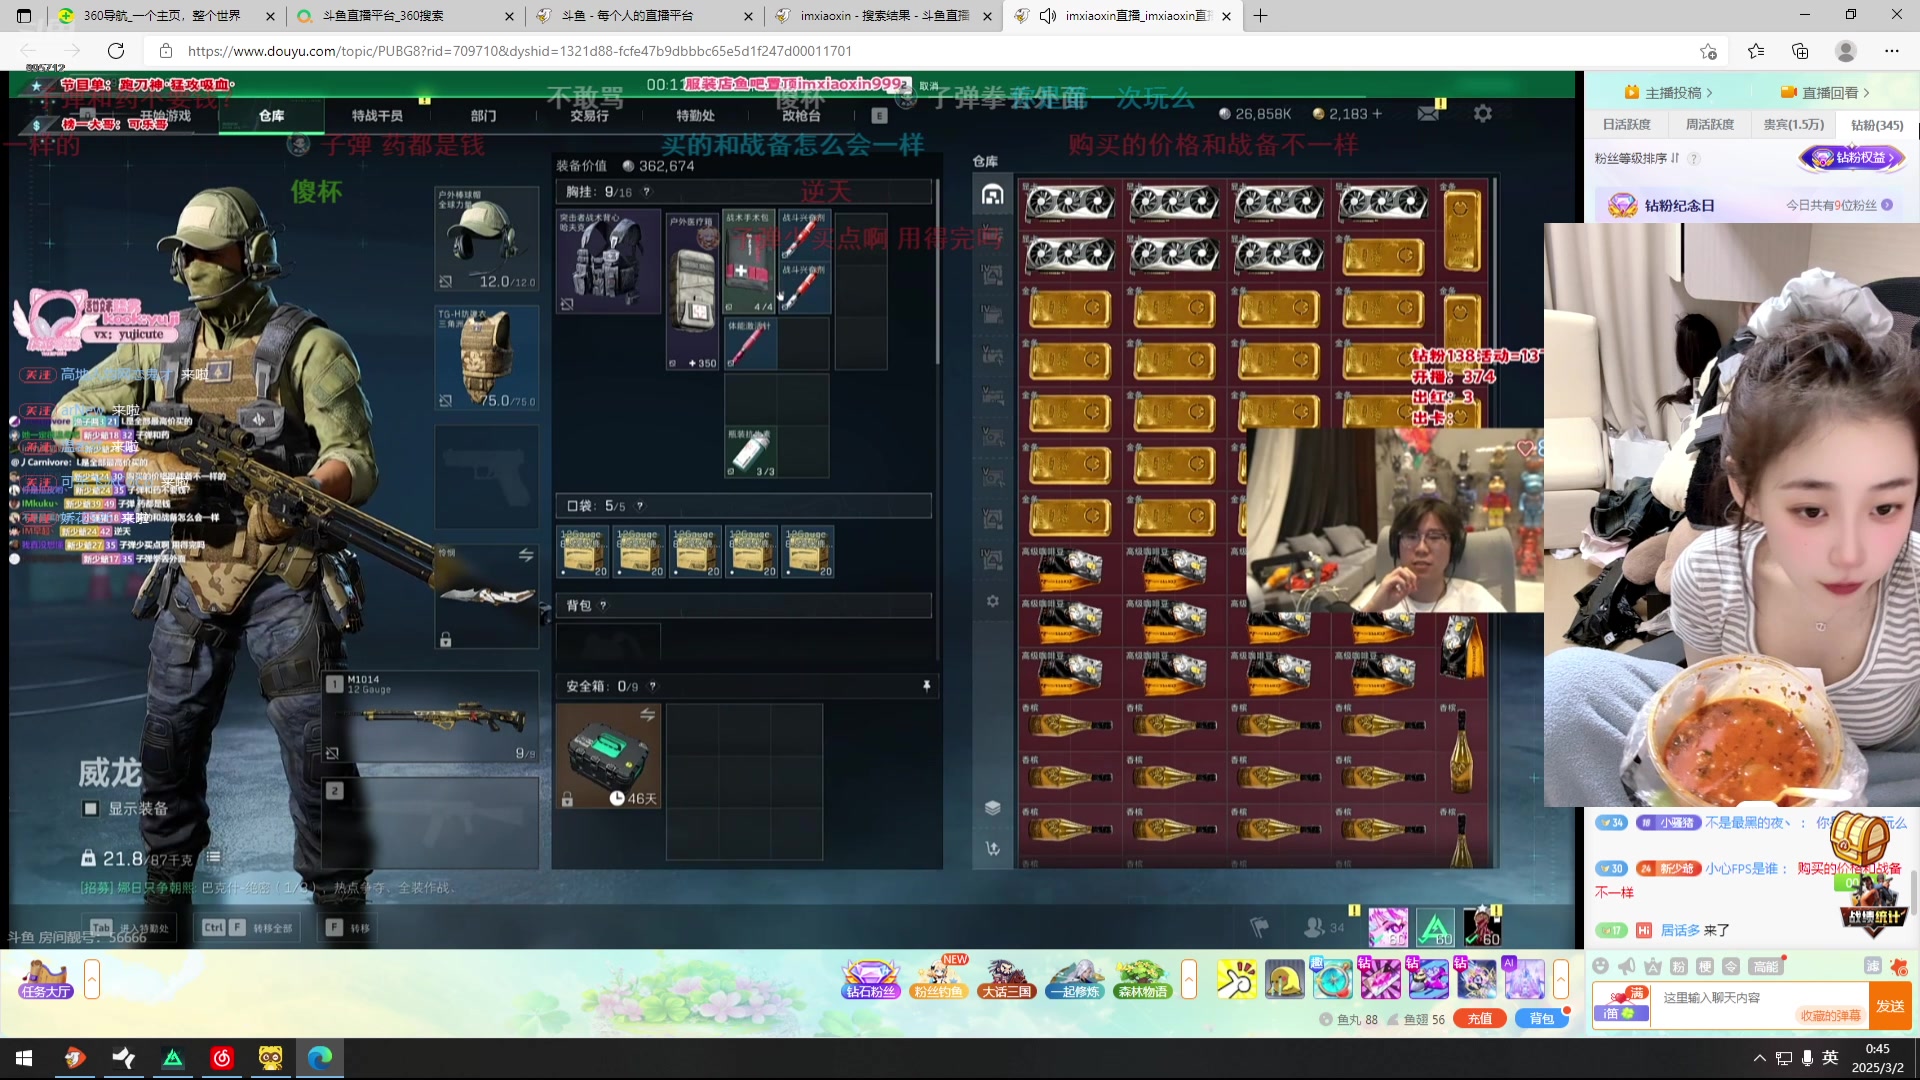Viewport: 1920px width, 1080px height.
Task: Switch to 斗鱼直播平台_360搜索 tab
Action: pos(405,16)
